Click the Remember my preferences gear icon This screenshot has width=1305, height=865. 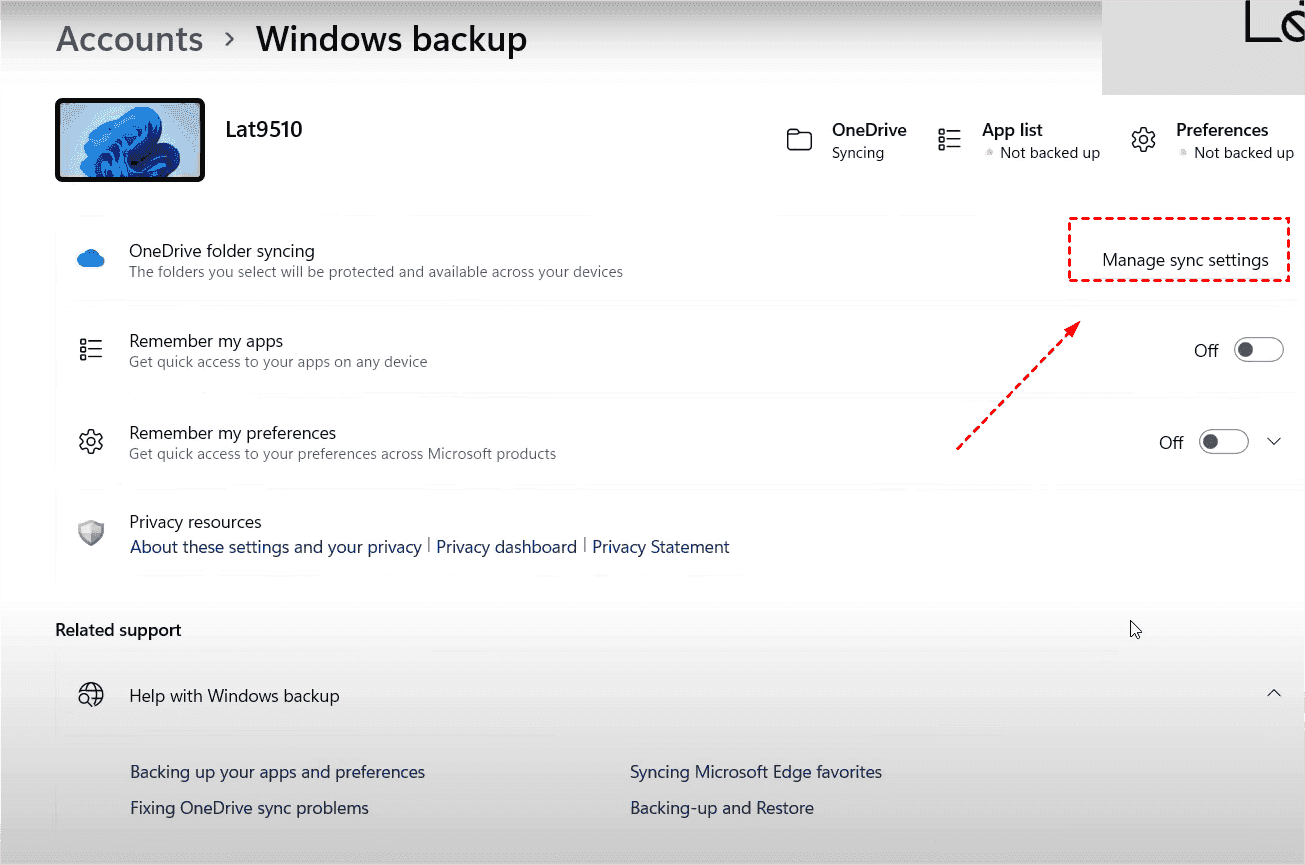(91, 441)
